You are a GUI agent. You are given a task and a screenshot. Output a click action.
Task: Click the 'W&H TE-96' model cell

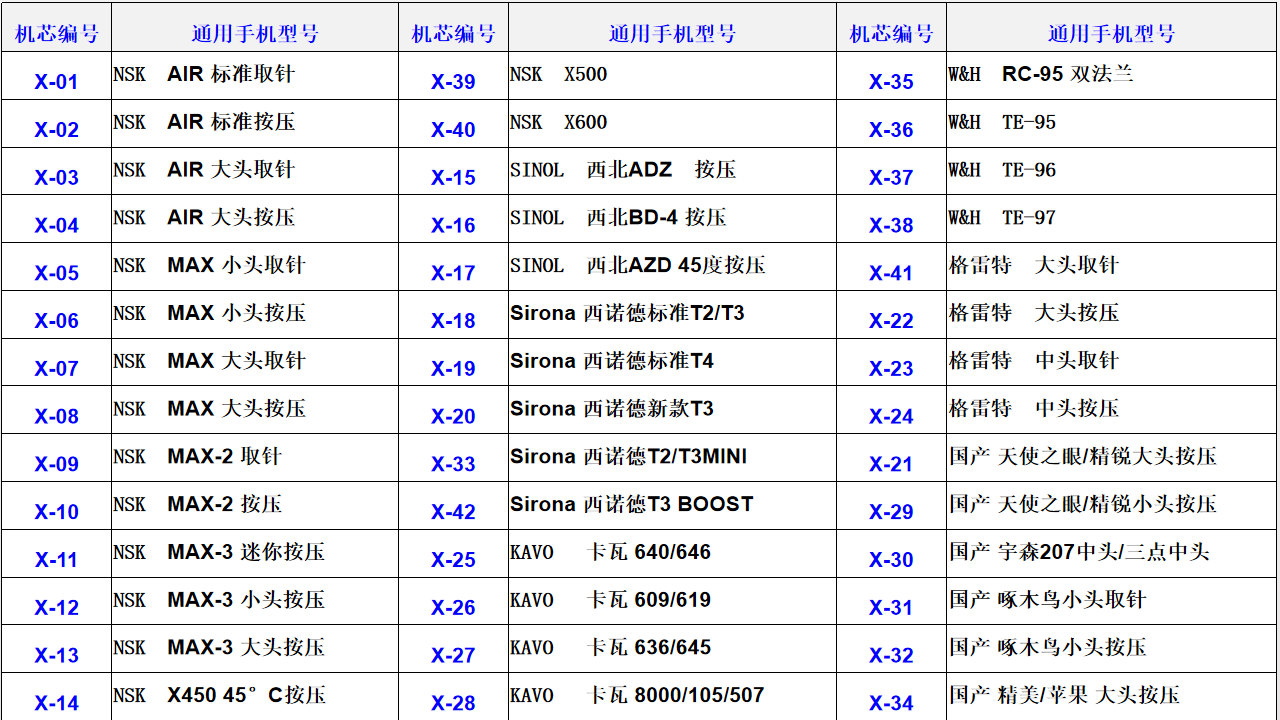pyautogui.click(x=1112, y=171)
